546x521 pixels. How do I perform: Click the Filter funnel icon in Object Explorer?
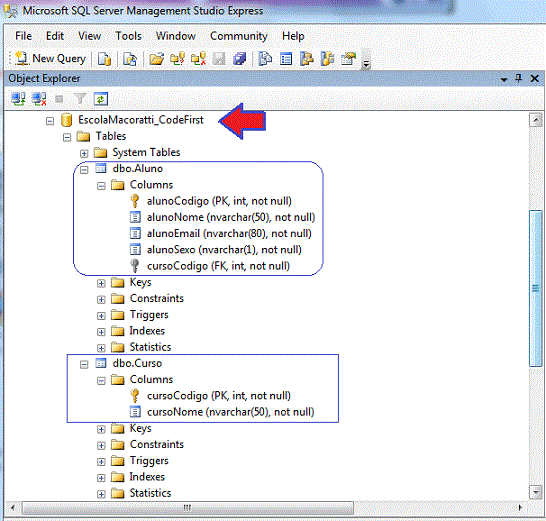pyautogui.click(x=80, y=99)
